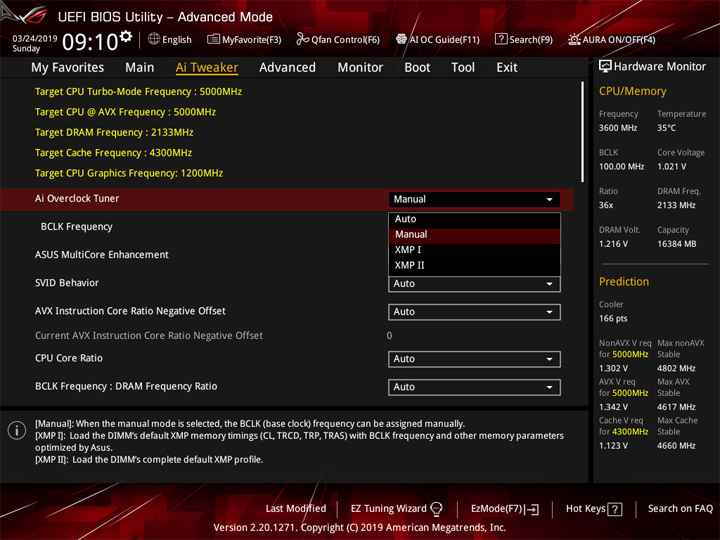Switch to EzMode(F7)
The image size is (720, 540).
click(505, 509)
